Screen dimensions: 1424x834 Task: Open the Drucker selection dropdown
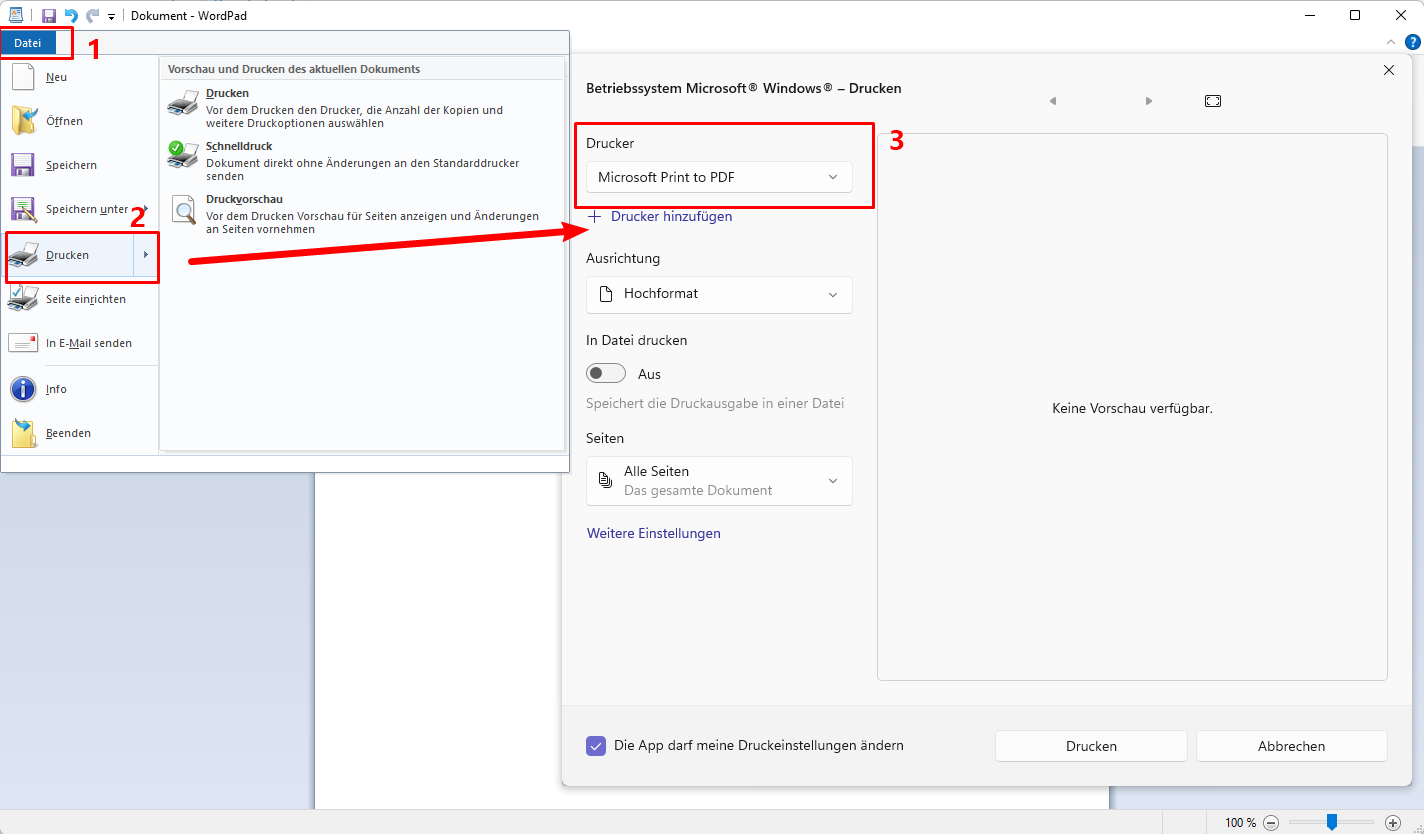coord(719,177)
